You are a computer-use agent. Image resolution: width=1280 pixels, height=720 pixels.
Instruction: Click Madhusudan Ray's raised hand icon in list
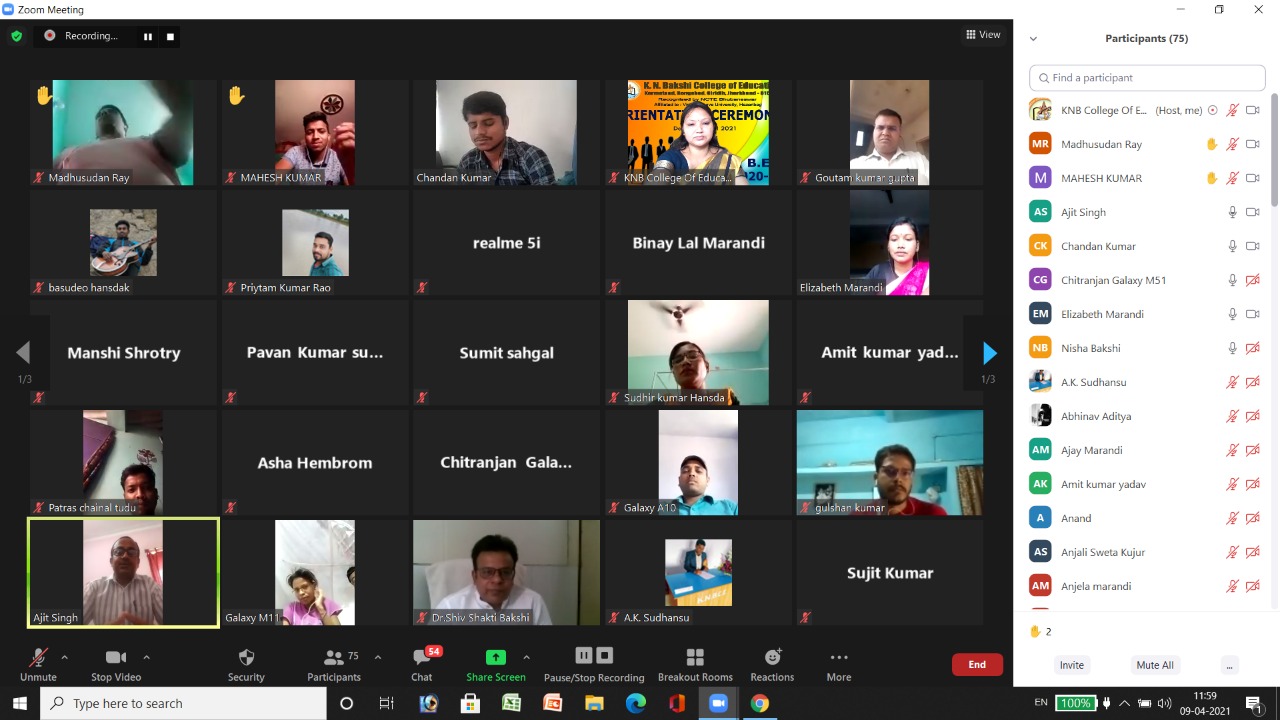tap(1212, 144)
